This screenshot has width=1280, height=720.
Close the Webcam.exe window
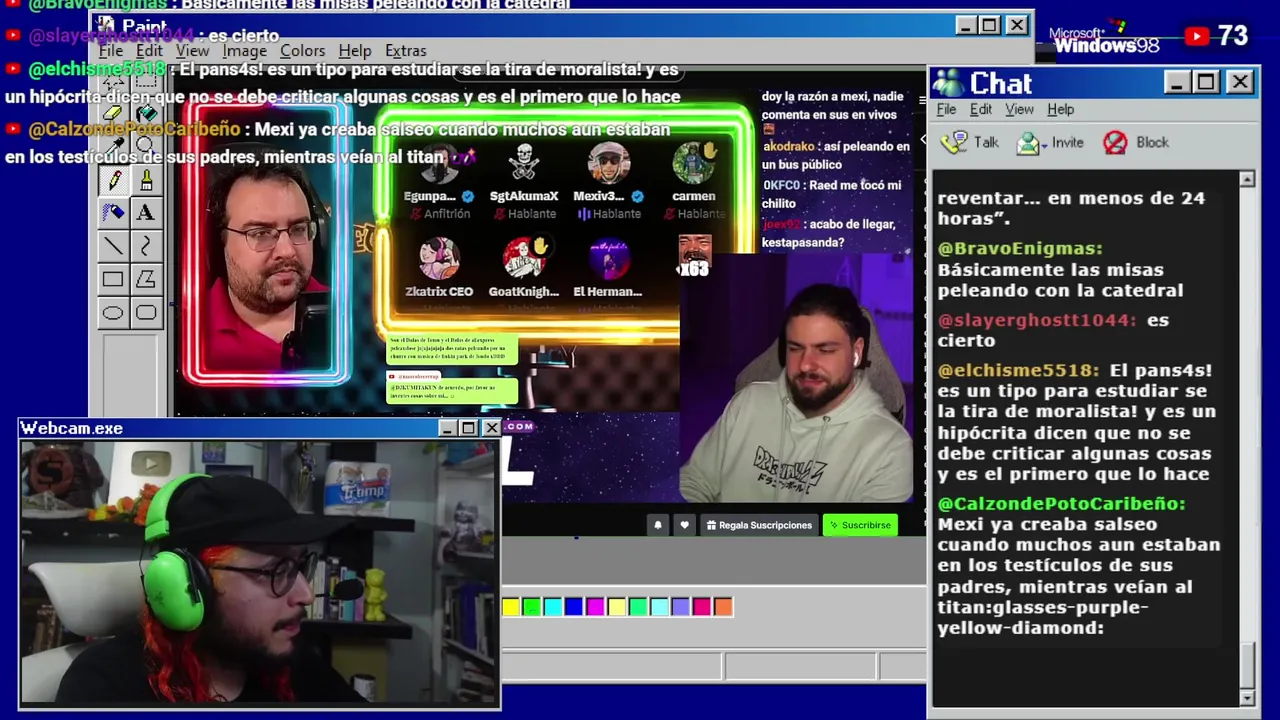tap(491, 428)
